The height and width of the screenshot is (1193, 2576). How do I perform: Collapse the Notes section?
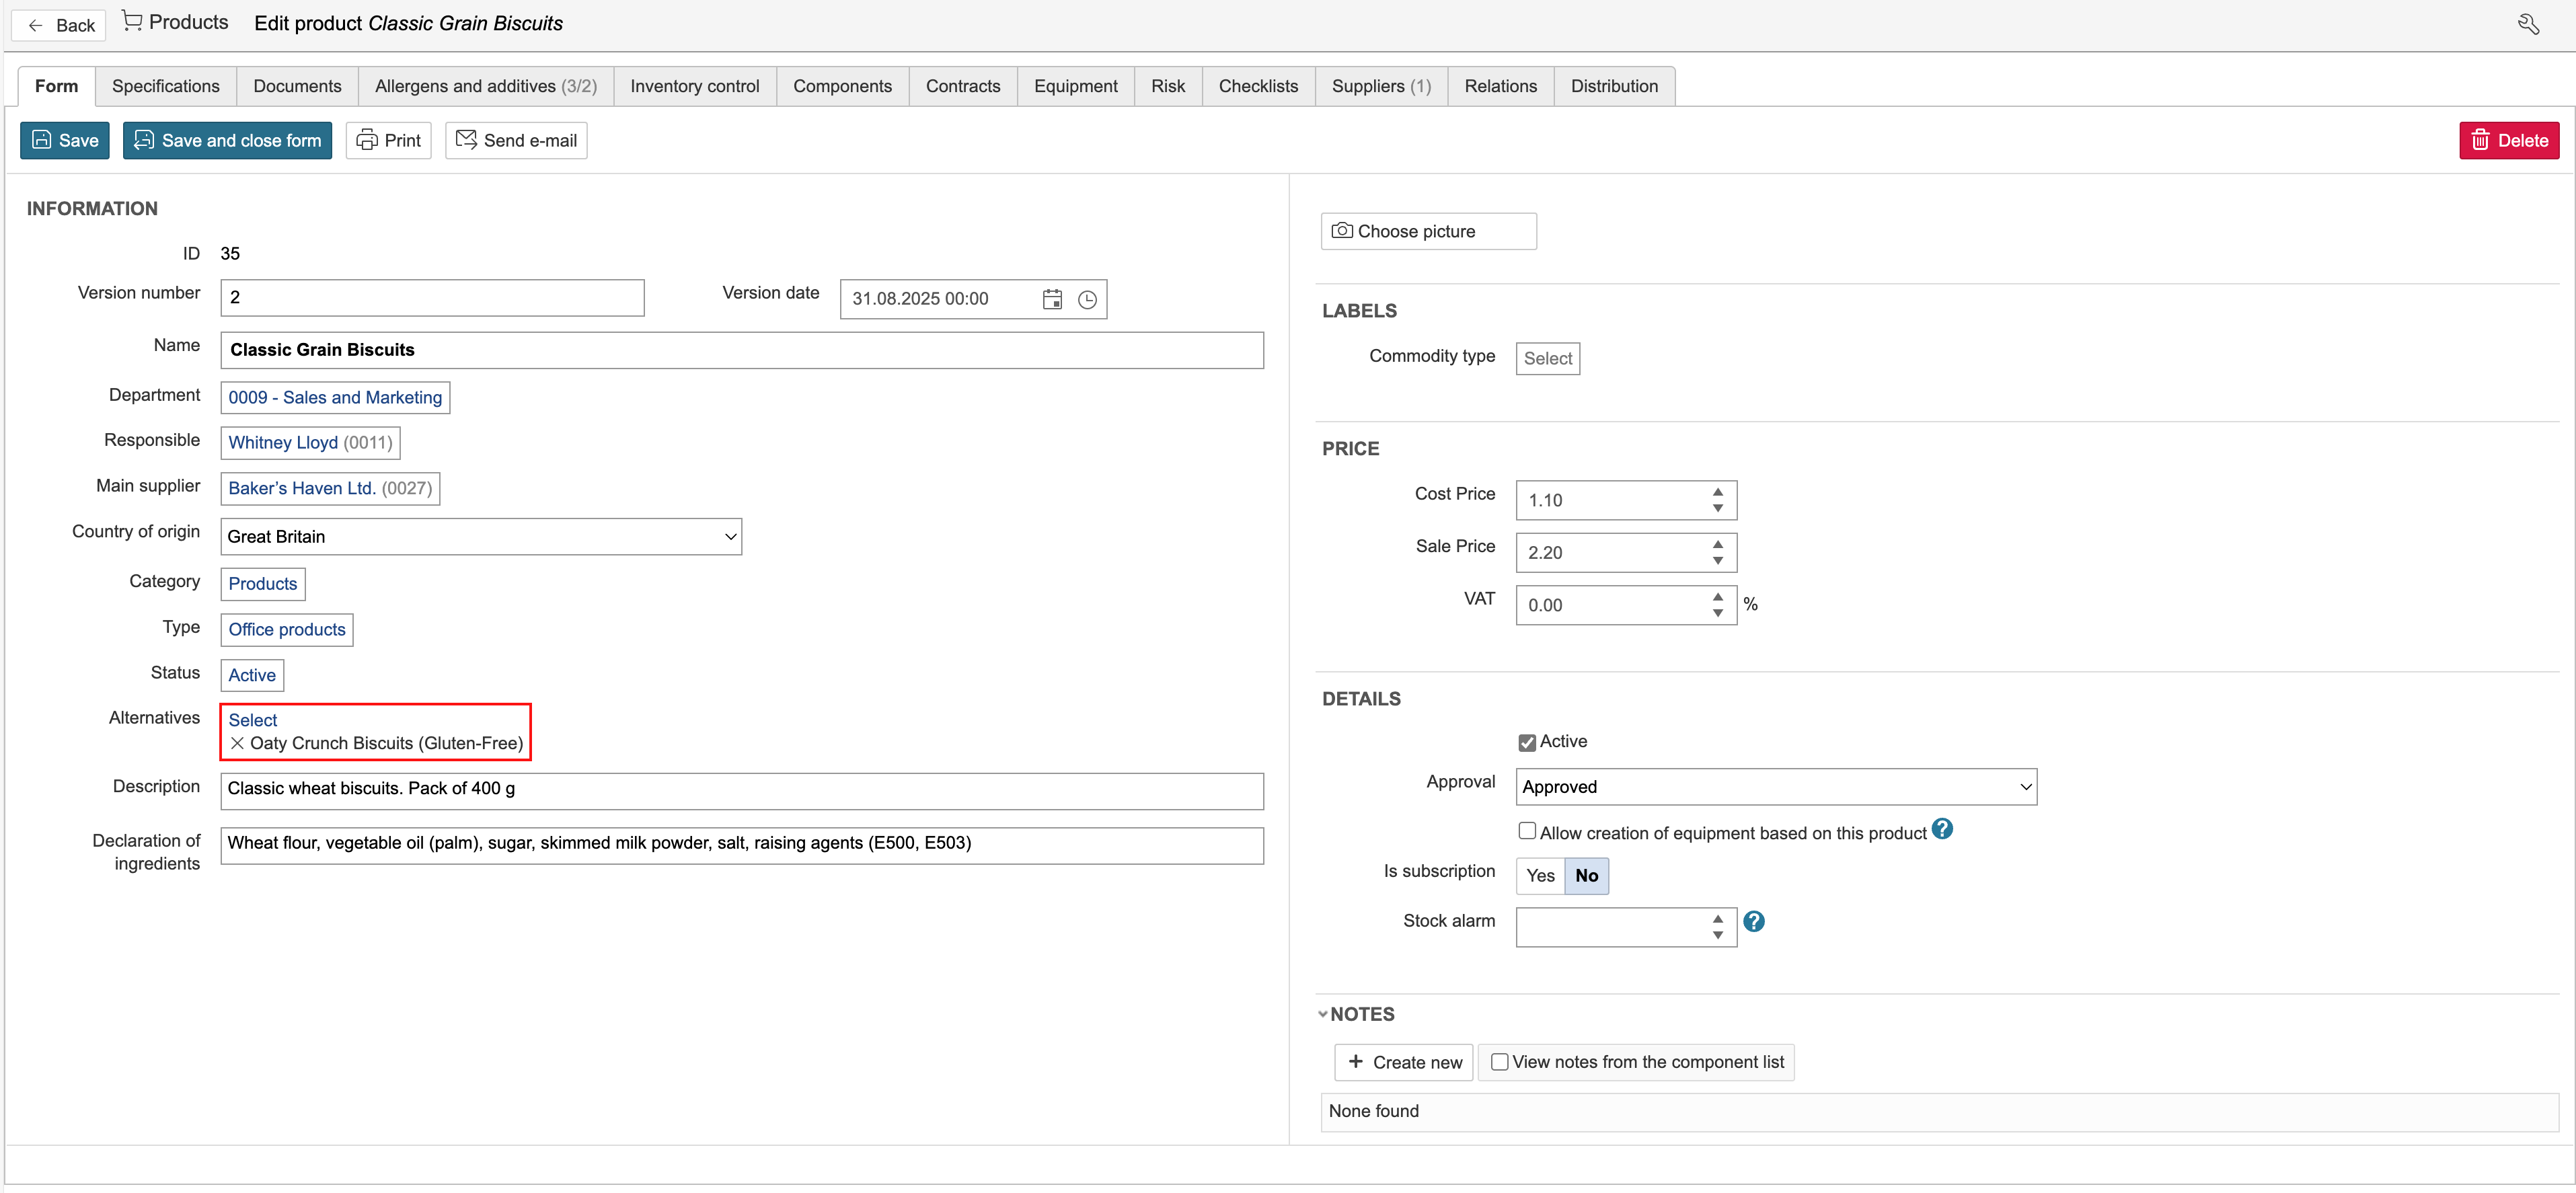tap(1323, 1014)
